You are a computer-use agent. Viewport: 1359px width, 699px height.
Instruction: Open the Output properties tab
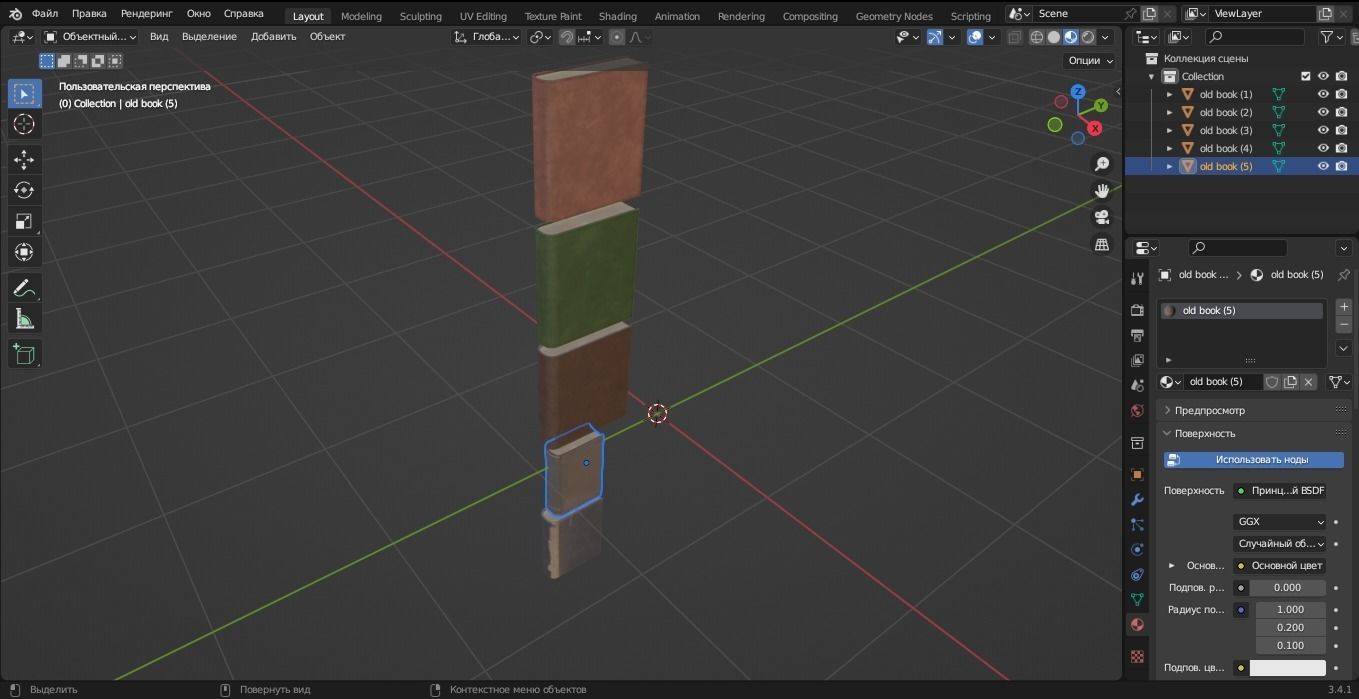pos(1137,335)
